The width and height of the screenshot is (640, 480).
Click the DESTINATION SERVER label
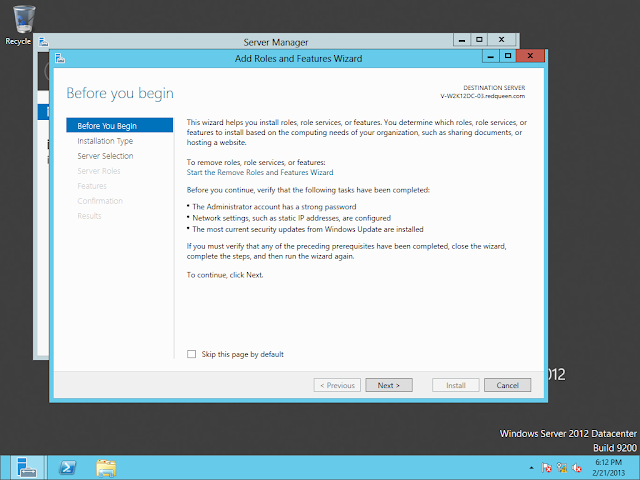click(x=494, y=88)
